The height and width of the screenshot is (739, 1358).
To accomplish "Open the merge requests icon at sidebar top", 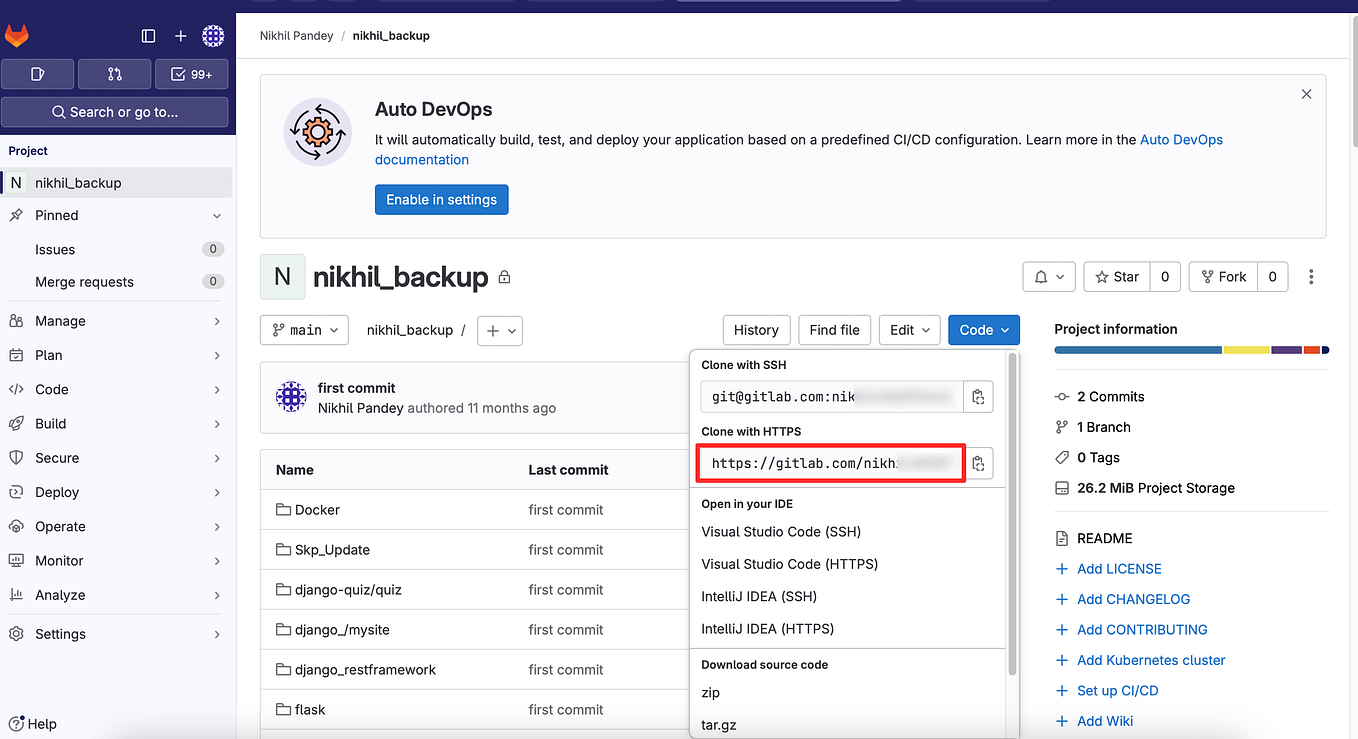I will pyautogui.click(x=114, y=73).
